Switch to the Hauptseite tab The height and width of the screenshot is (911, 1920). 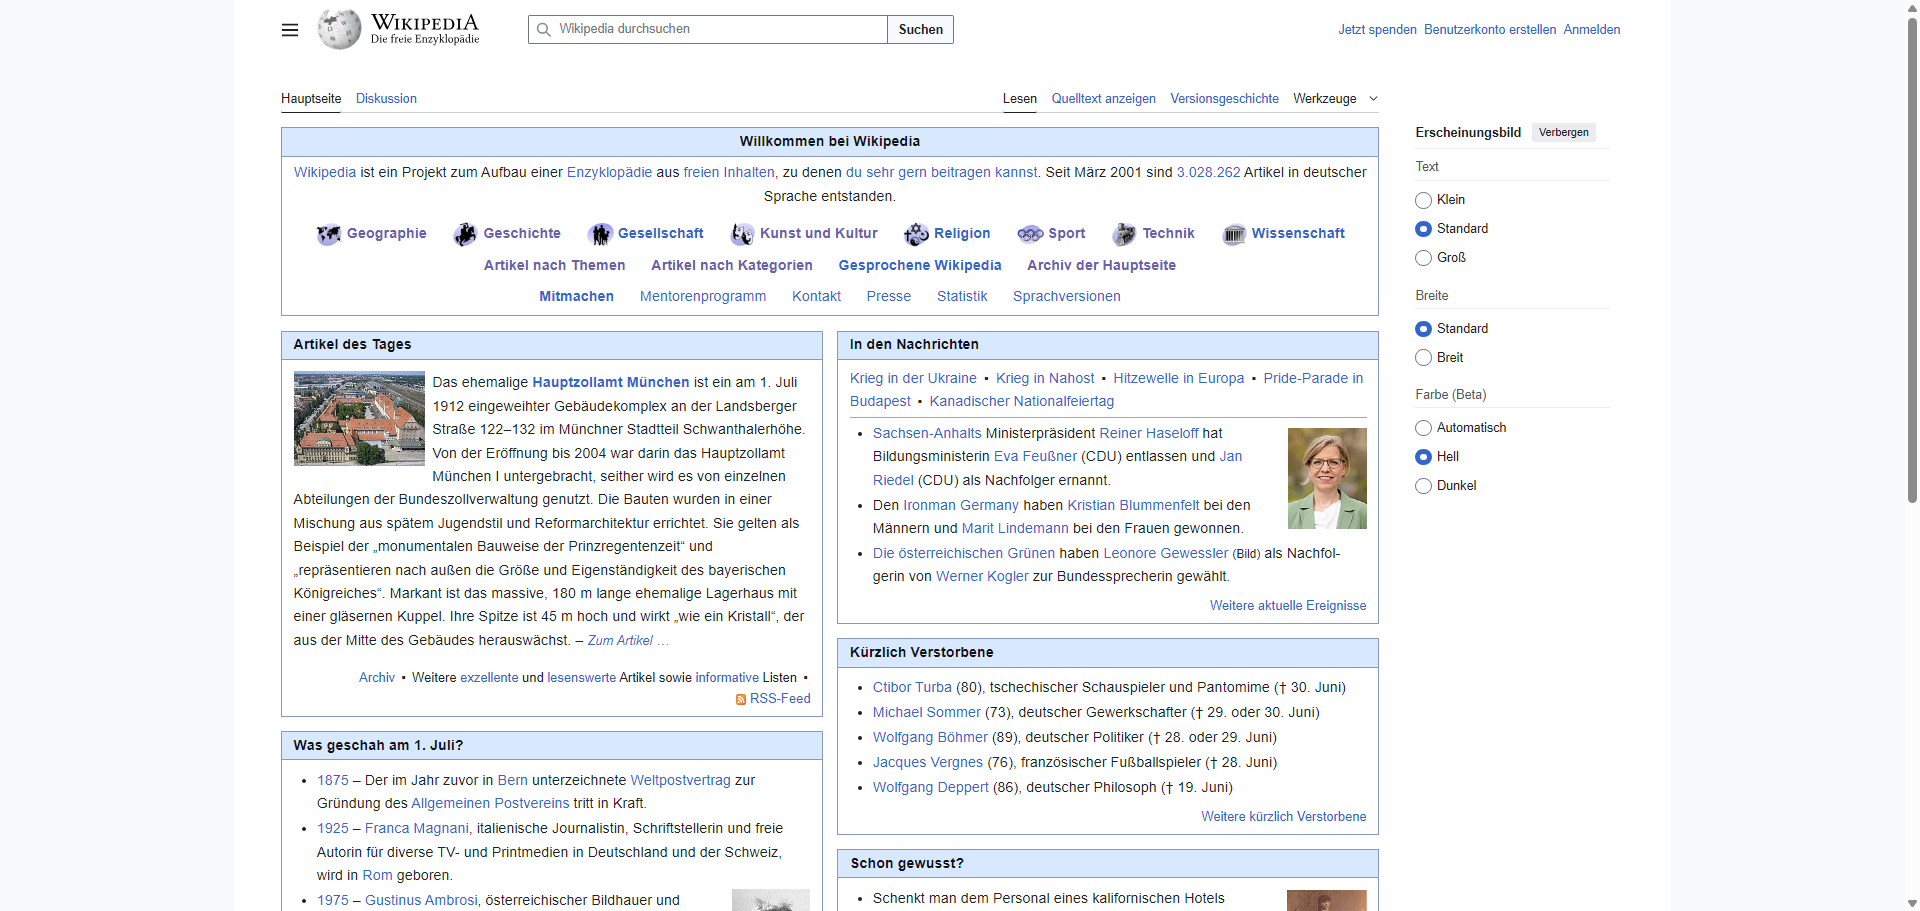311,99
